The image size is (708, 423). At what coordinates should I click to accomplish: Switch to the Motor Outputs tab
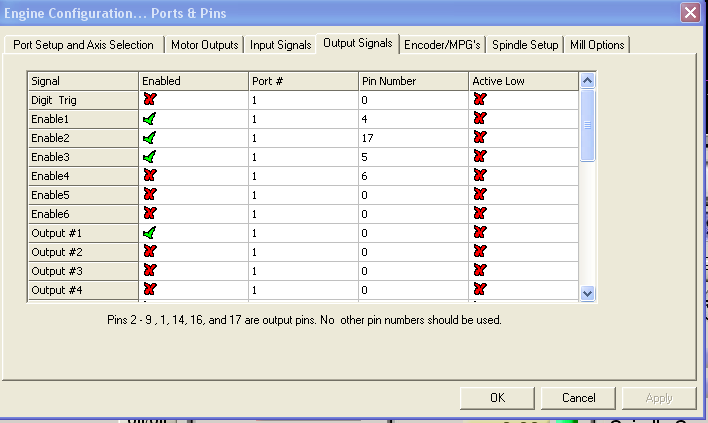(203, 45)
